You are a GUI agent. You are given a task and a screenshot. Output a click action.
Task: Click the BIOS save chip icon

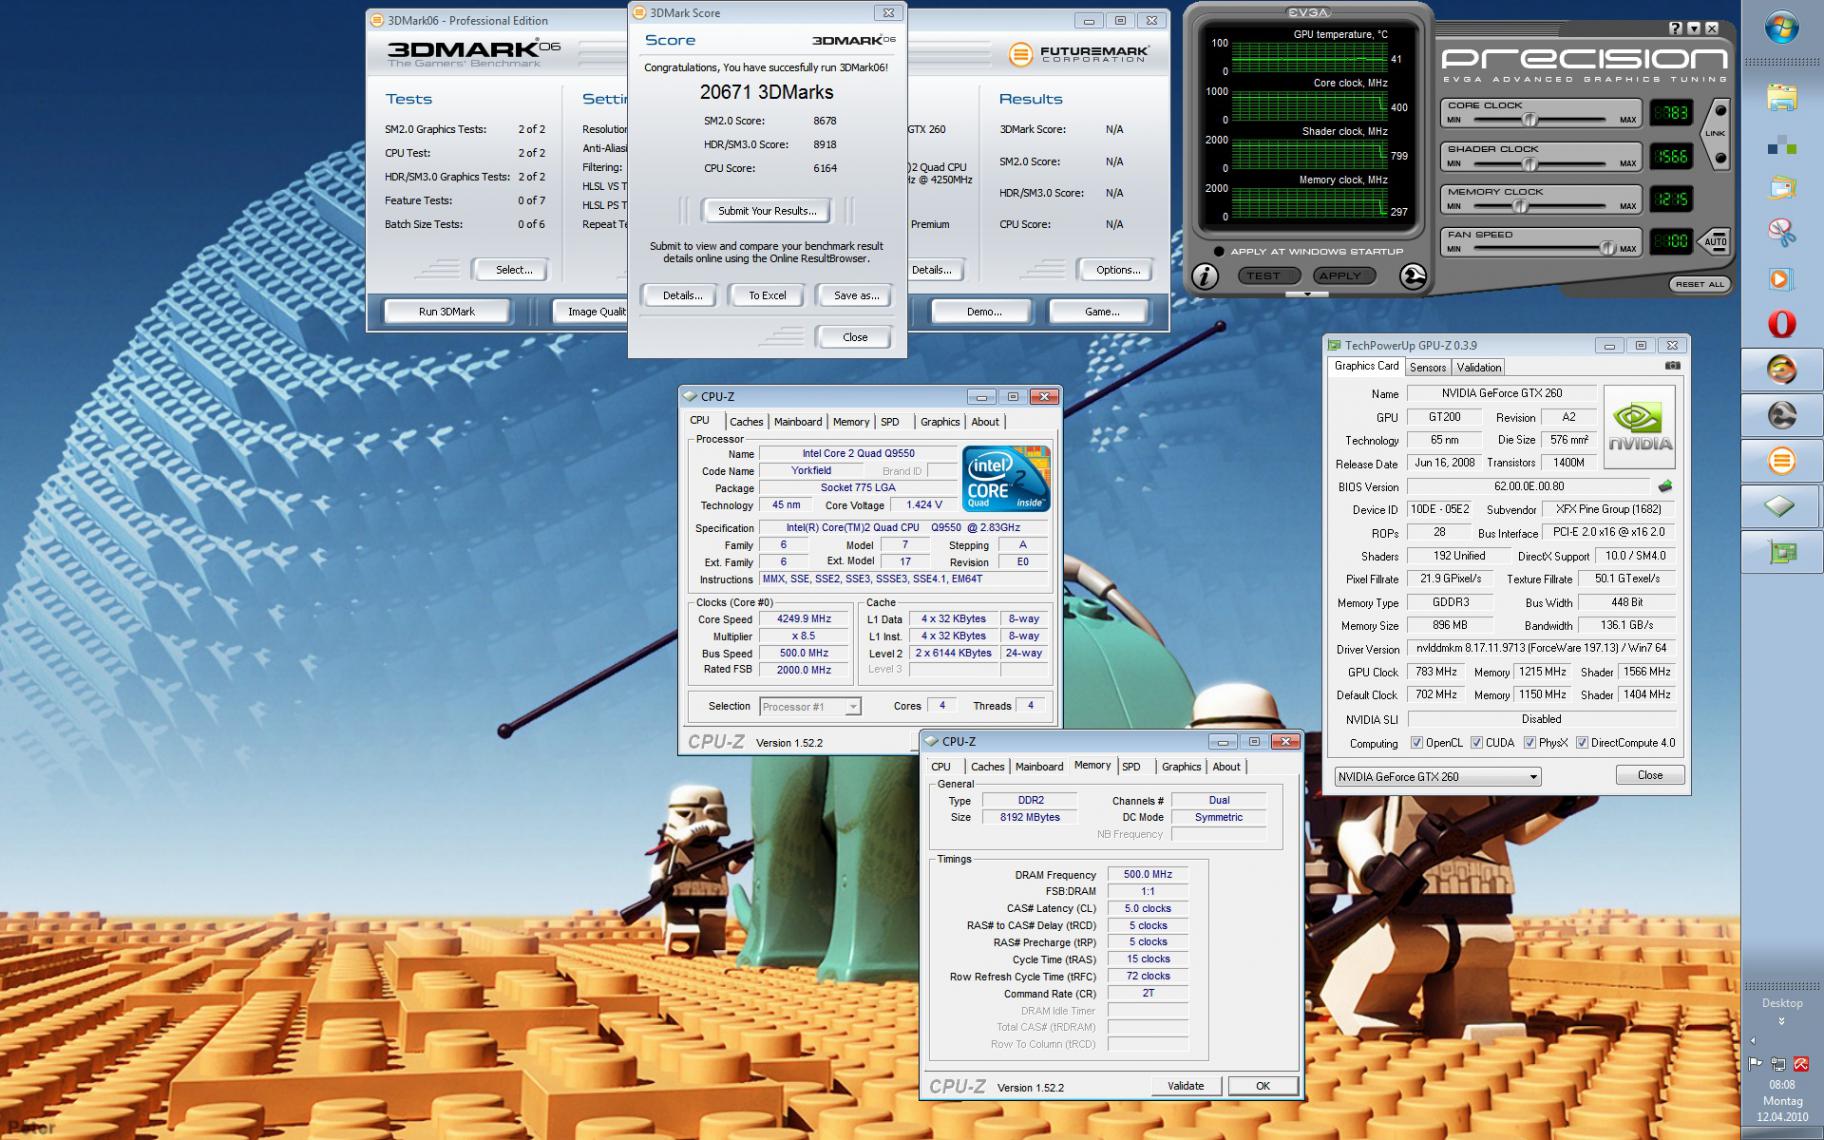pos(1664,487)
